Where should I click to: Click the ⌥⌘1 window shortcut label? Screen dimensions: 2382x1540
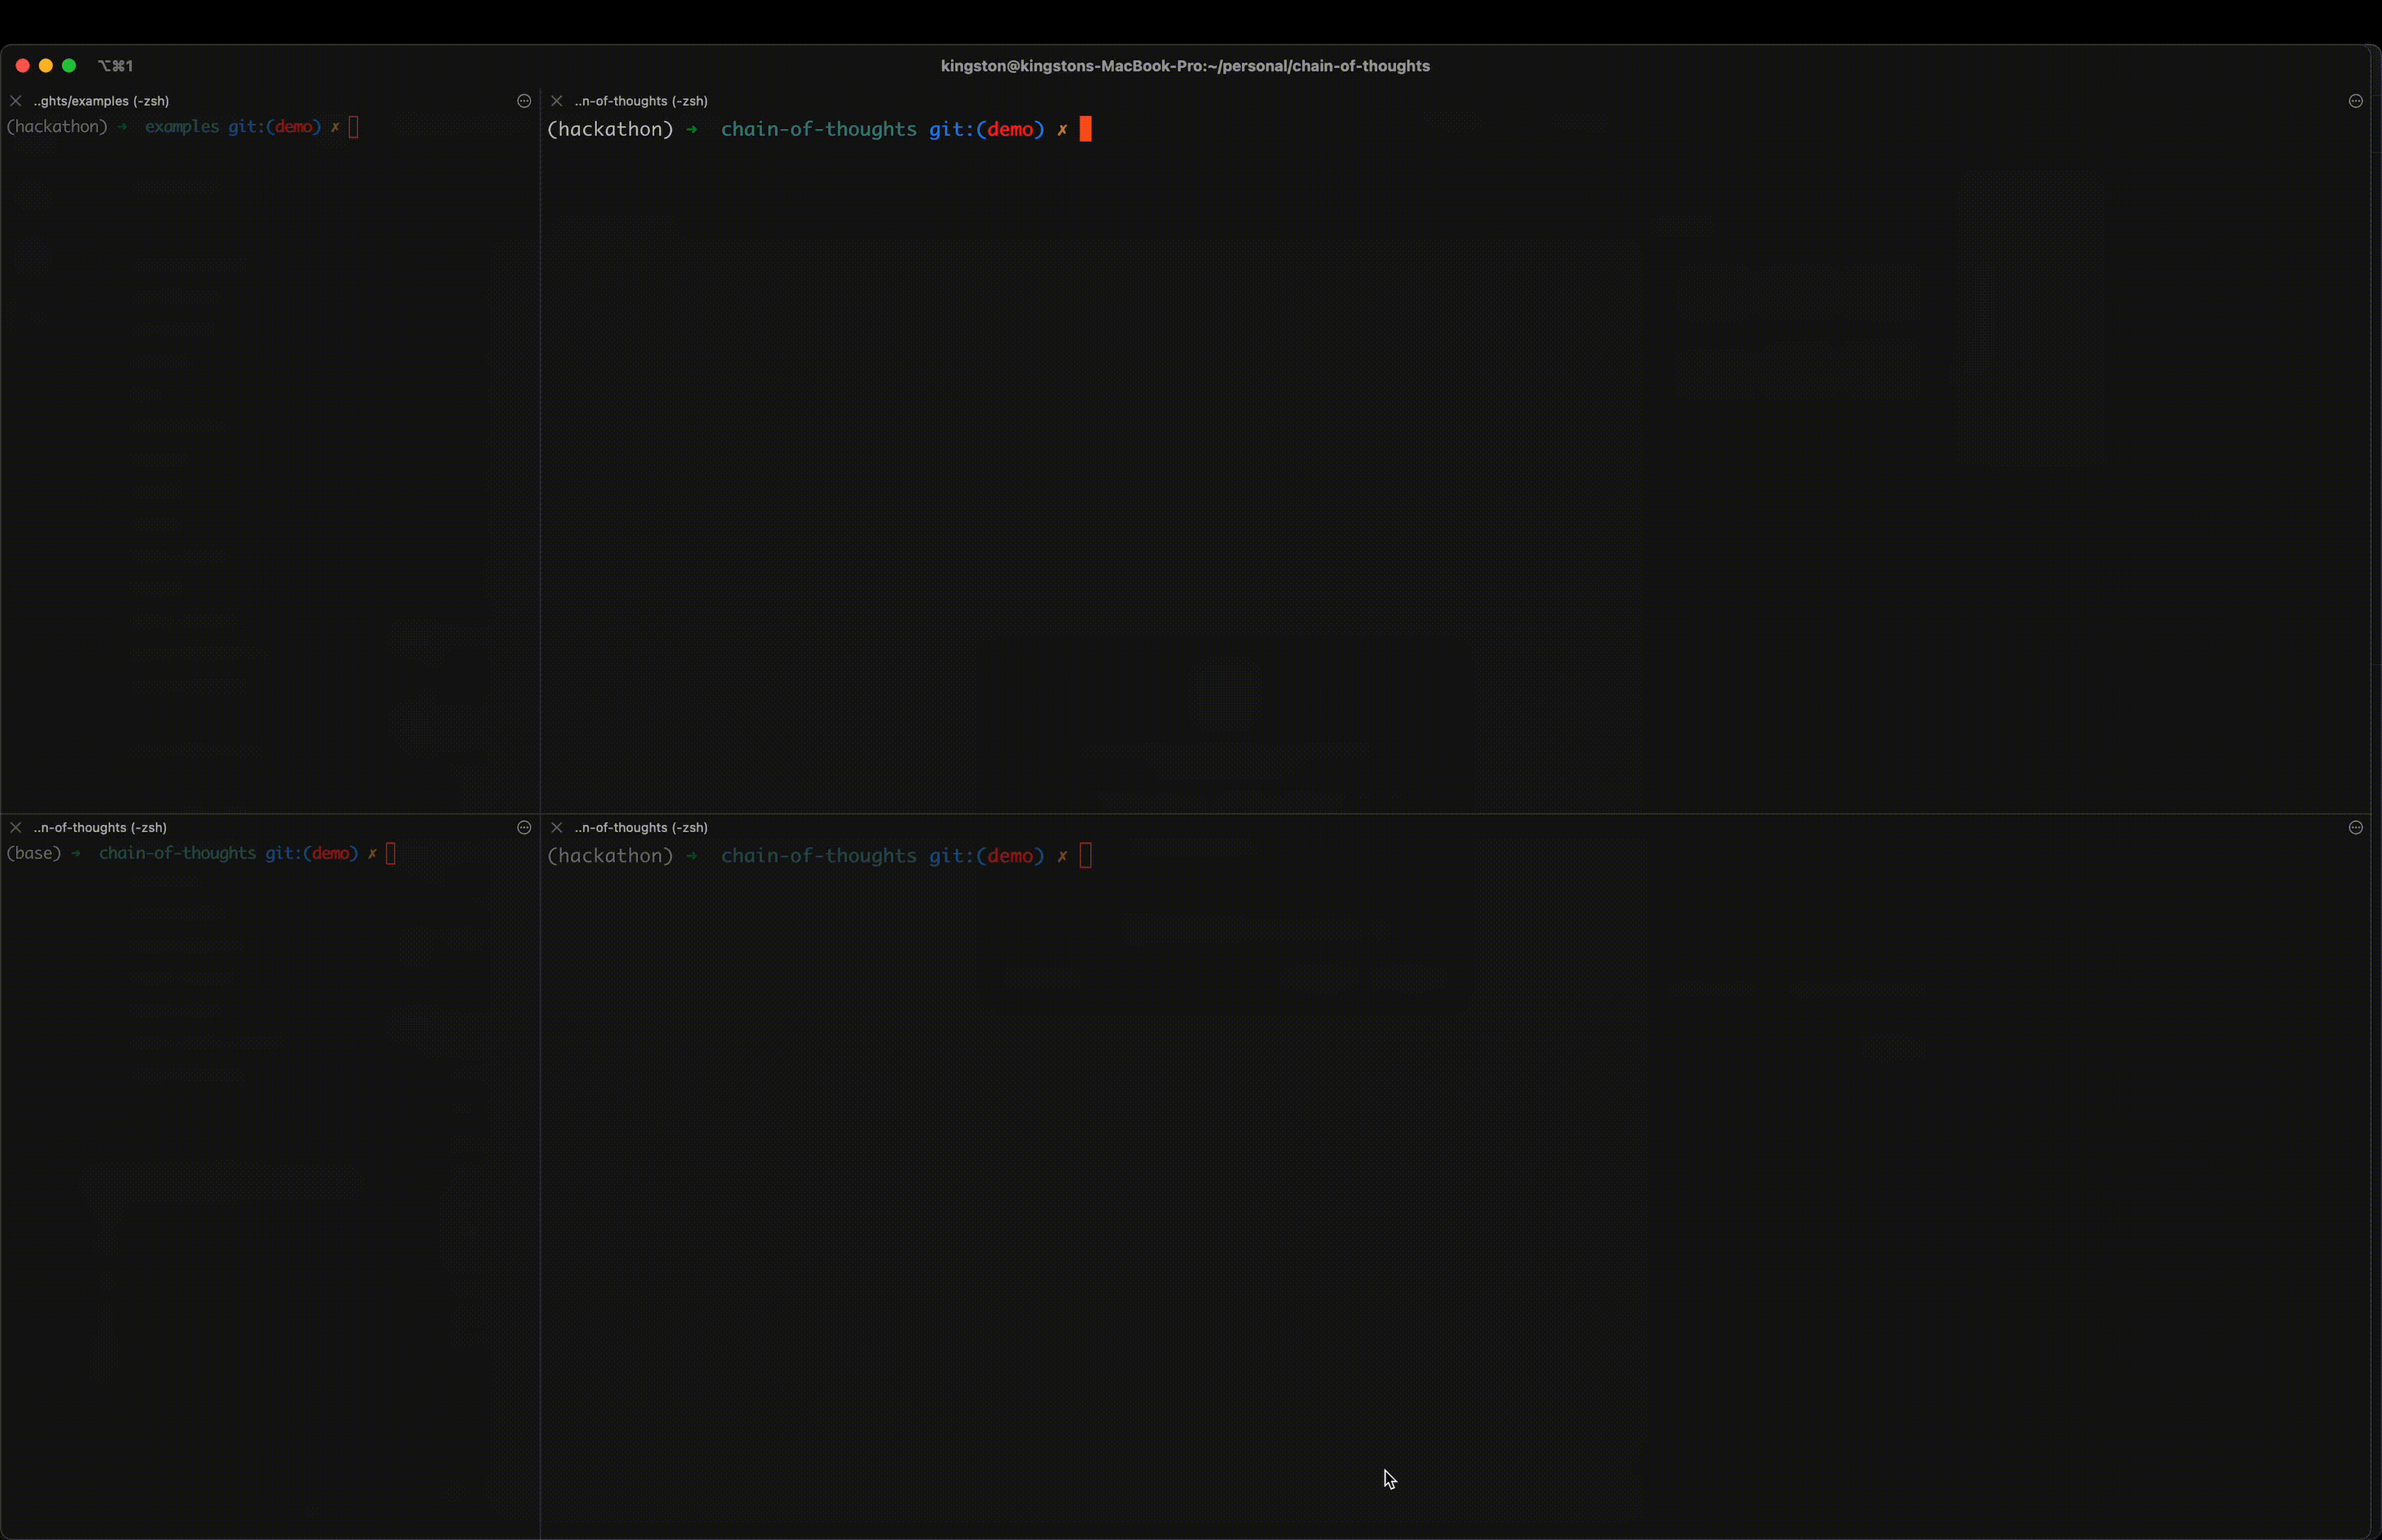pos(116,66)
